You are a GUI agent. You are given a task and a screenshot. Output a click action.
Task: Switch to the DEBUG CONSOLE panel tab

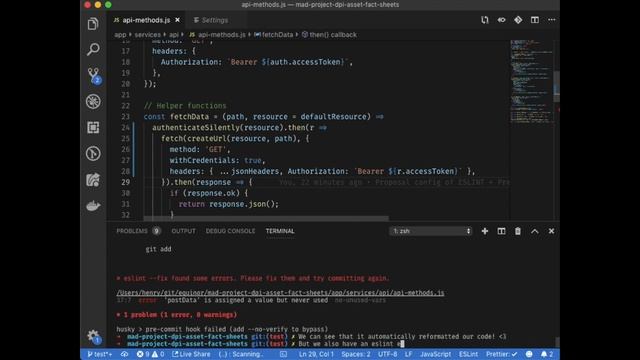tap(230, 231)
